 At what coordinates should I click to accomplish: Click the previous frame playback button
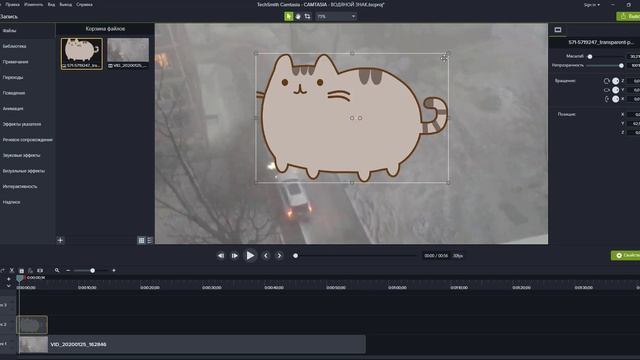pos(220,256)
